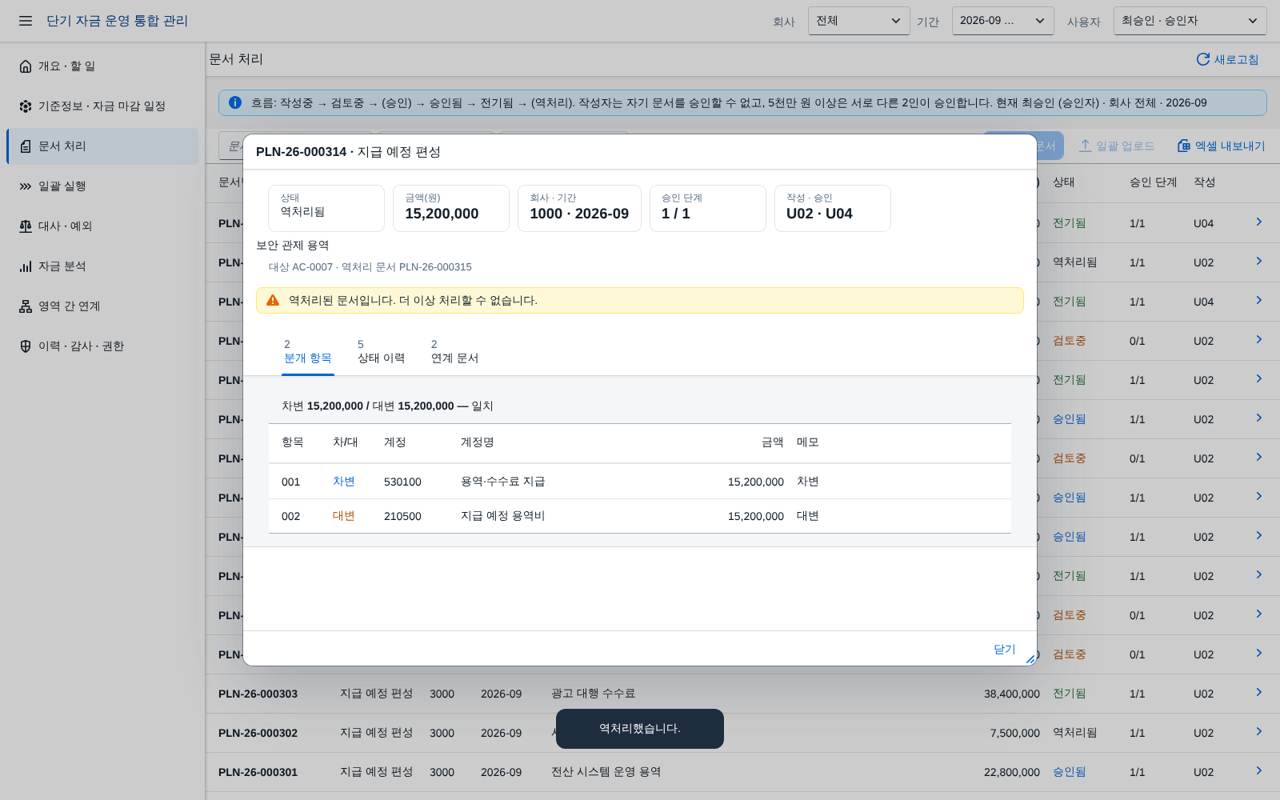Image resolution: width=1280 pixels, height=800 pixels.
Task: Click the 영역 간 연계 hierarchy icon
Action: (x=26, y=306)
